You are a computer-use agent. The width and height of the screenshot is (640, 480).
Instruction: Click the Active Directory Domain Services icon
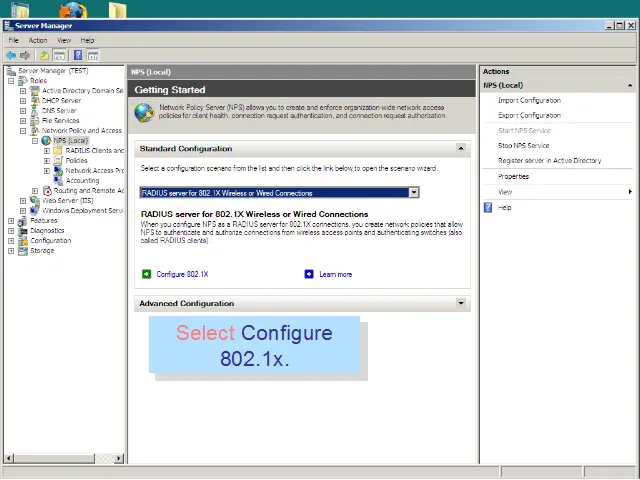click(35, 91)
